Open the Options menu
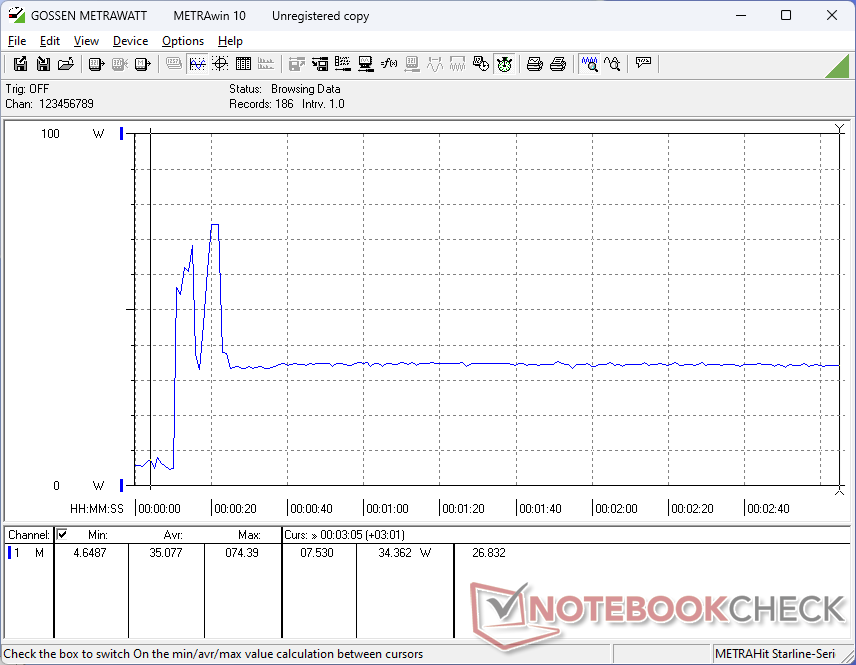Image resolution: width=856 pixels, height=665 pixels. pos(182,41)
